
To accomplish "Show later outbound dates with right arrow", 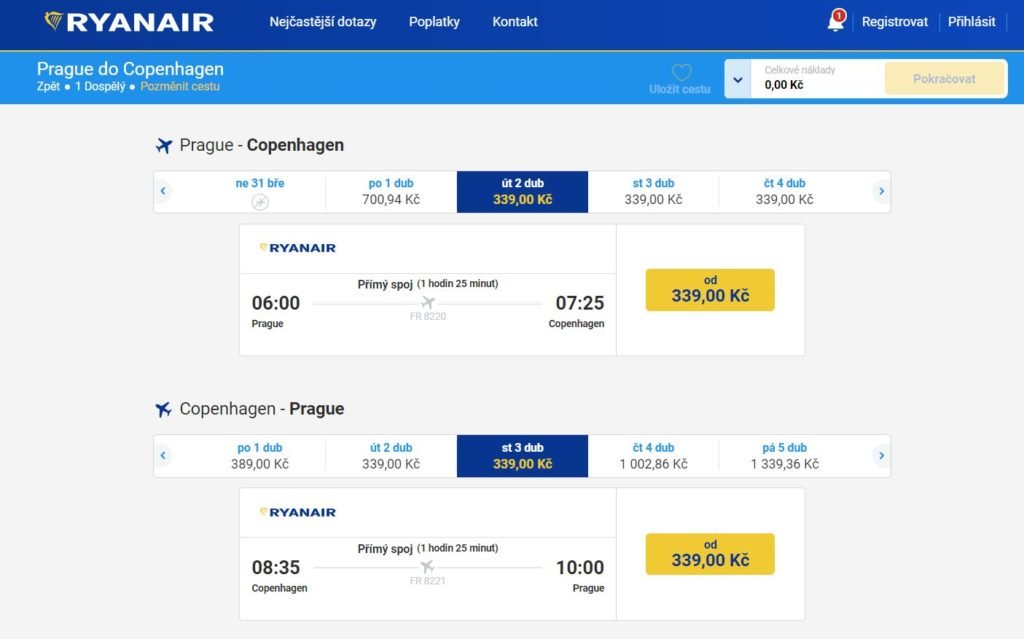I will pos(881,191).
